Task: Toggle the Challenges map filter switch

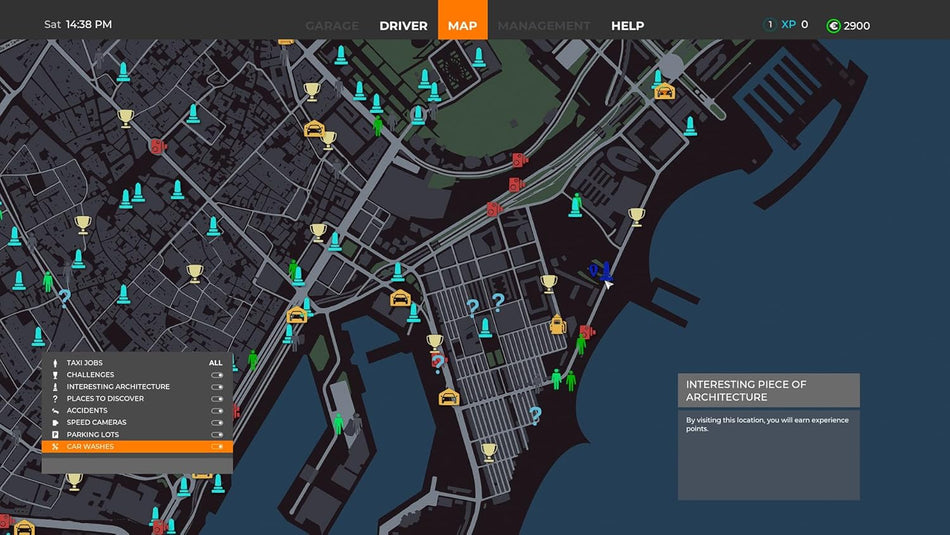Action: click(216, 375)
